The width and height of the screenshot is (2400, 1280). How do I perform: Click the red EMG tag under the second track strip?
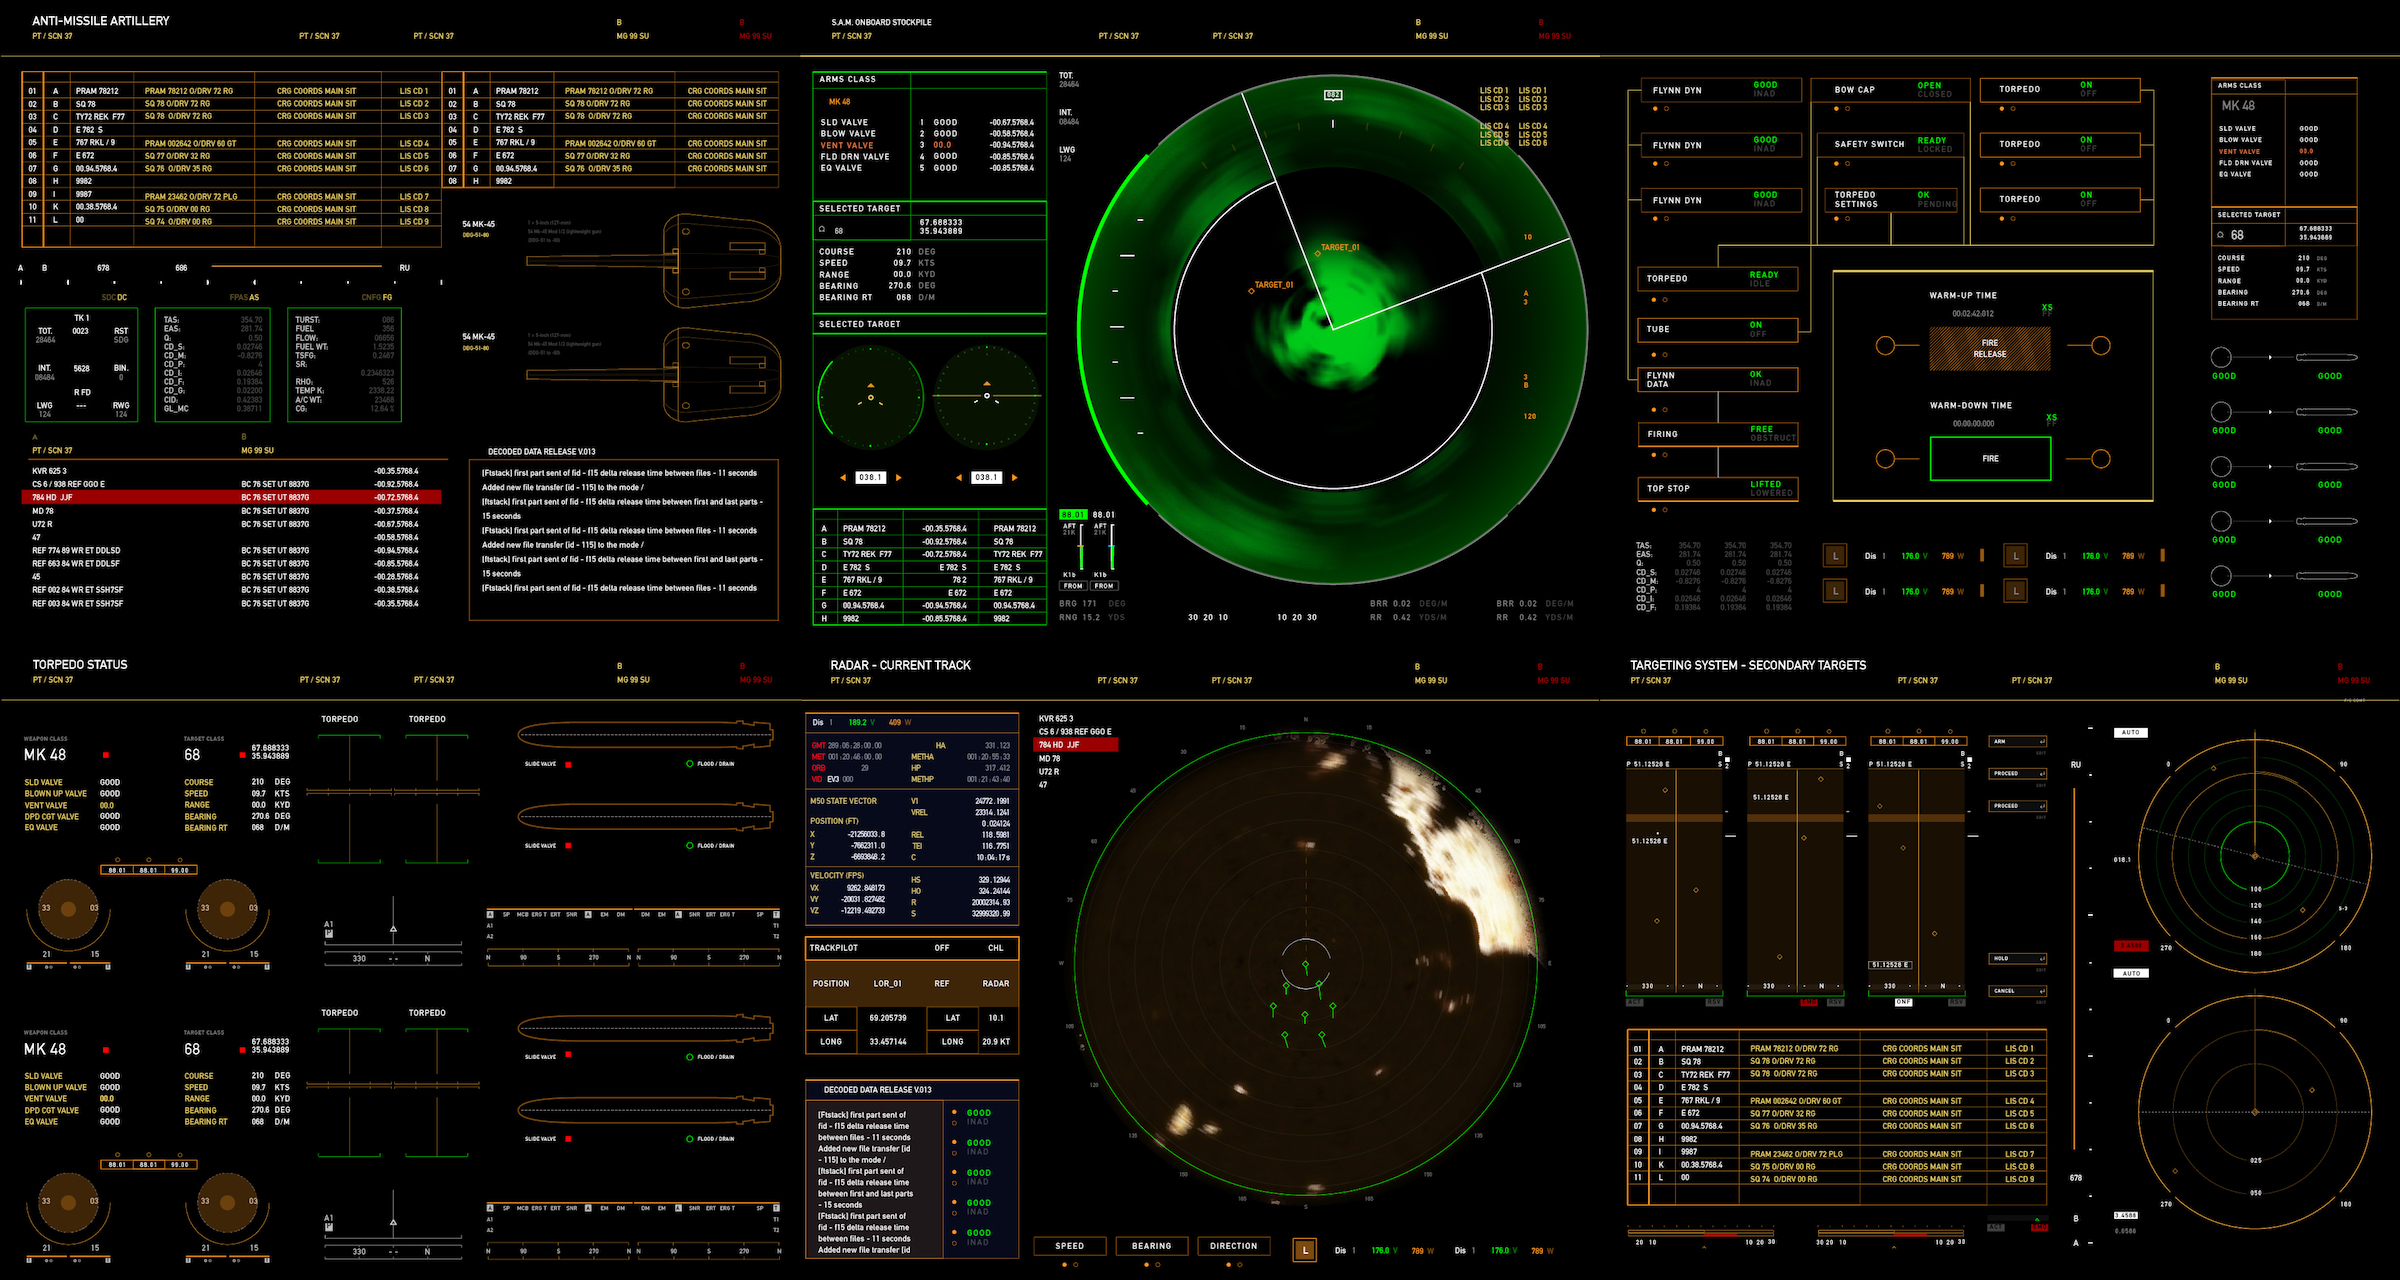[x=1809, y=1002]
